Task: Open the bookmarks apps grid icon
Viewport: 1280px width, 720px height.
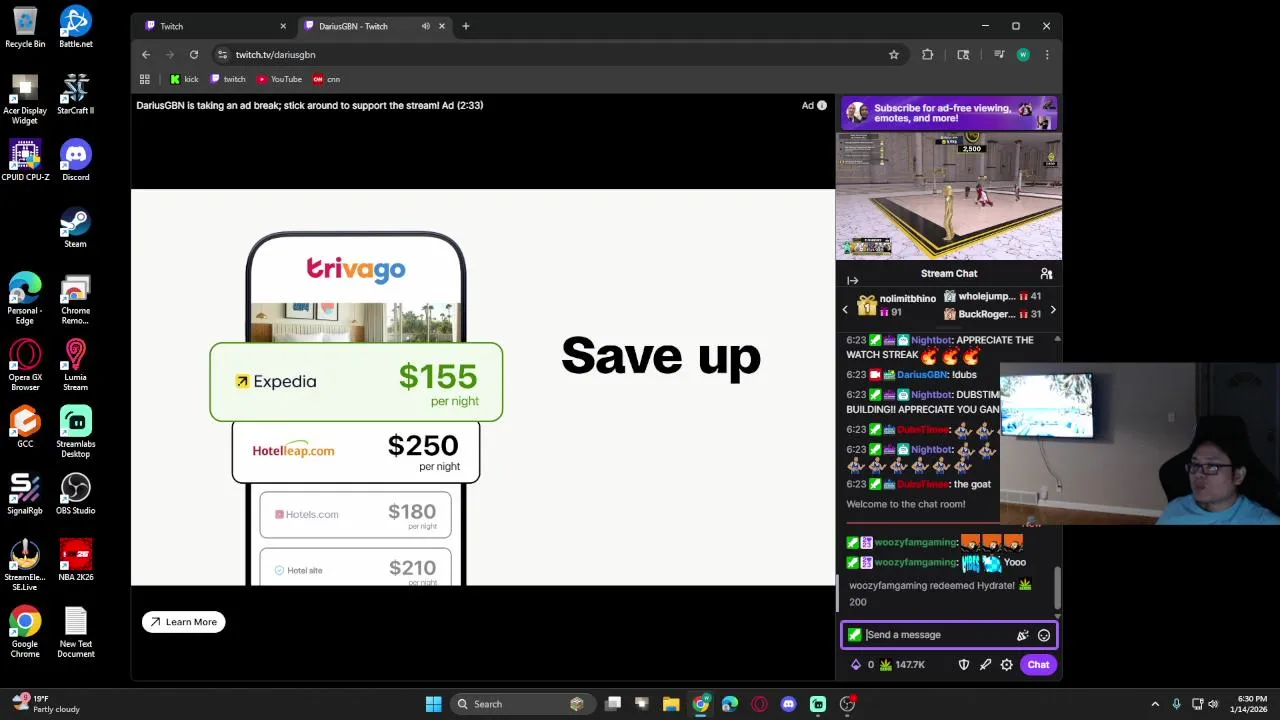Action: (x=145, y=79)
